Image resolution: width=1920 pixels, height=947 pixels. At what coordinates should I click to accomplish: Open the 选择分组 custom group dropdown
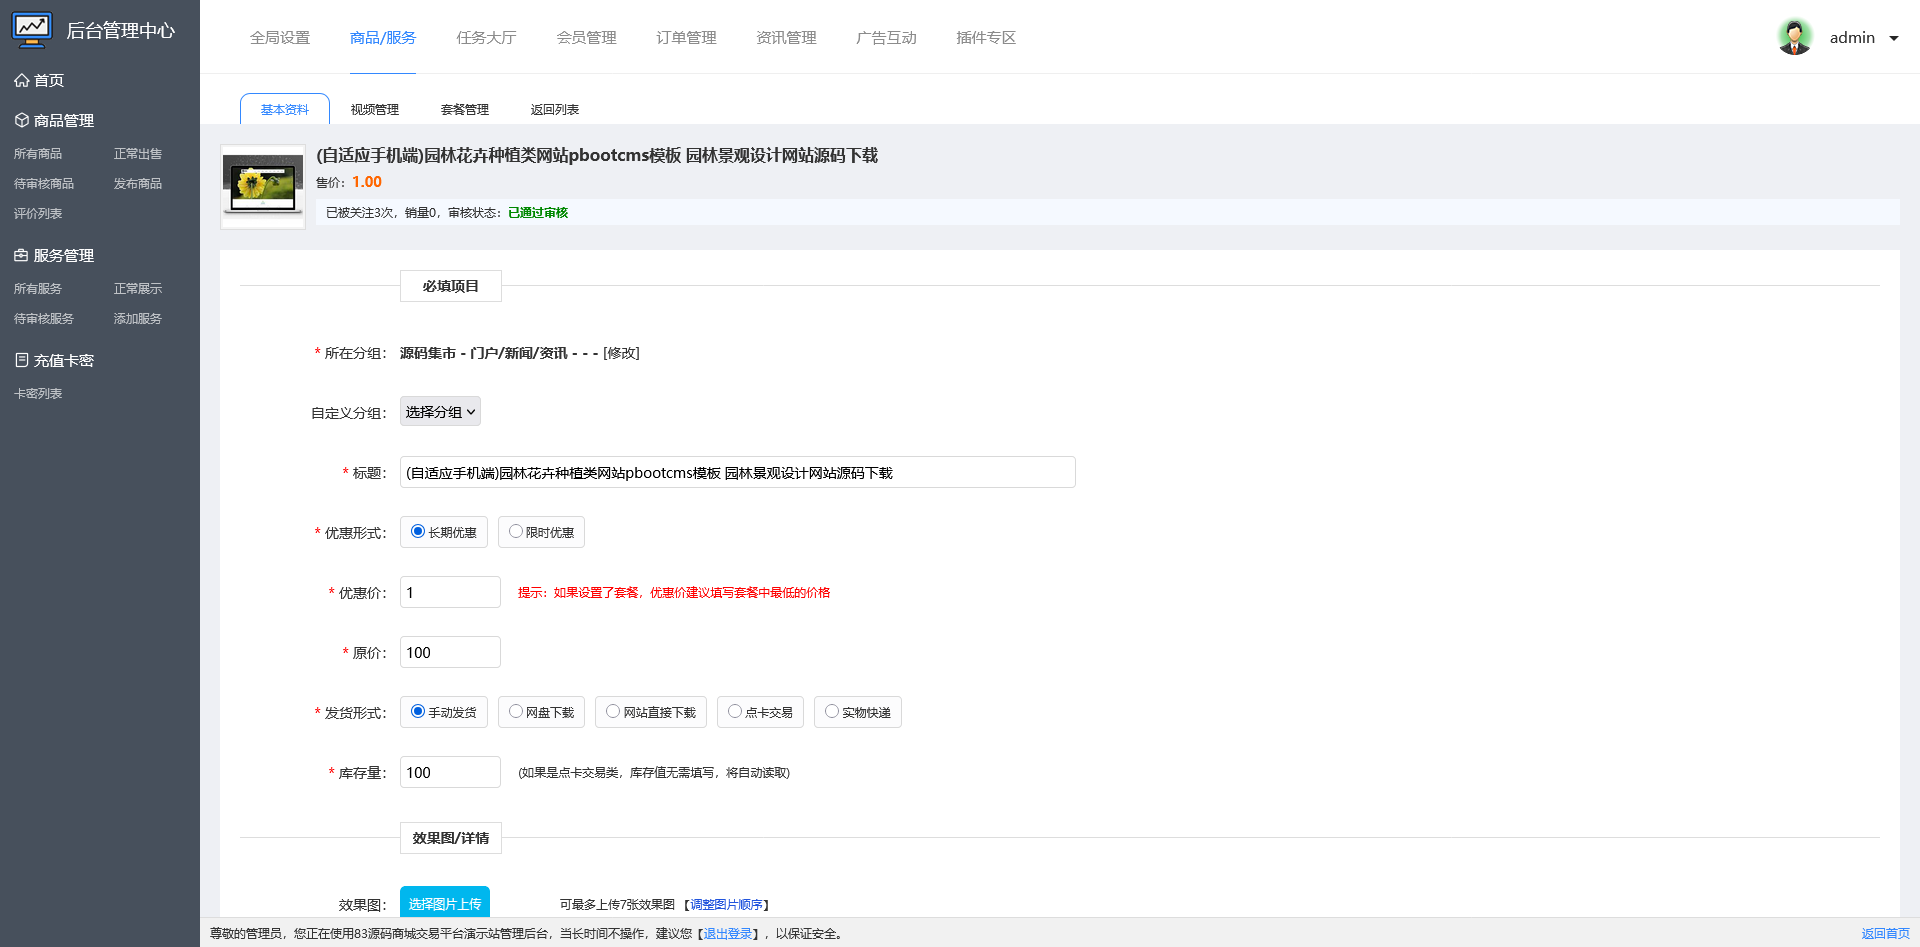440,412
